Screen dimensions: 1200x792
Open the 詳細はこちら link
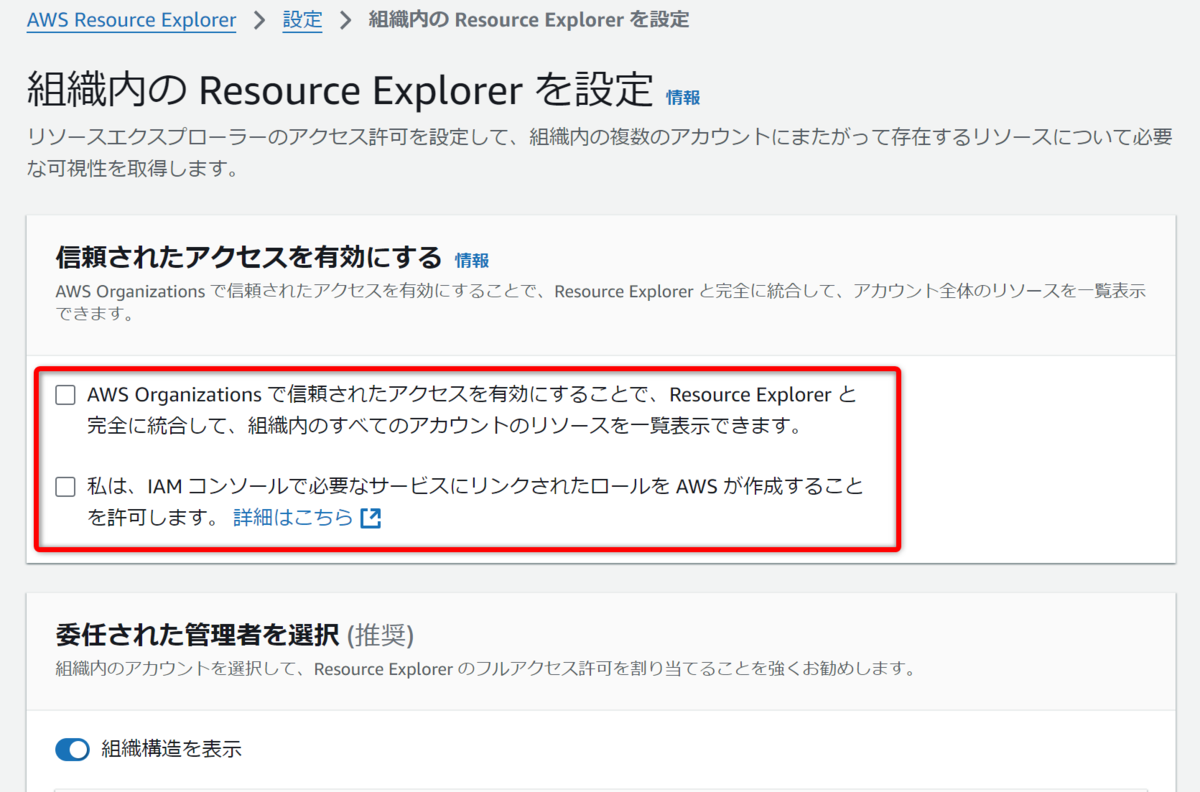(293, 518)
